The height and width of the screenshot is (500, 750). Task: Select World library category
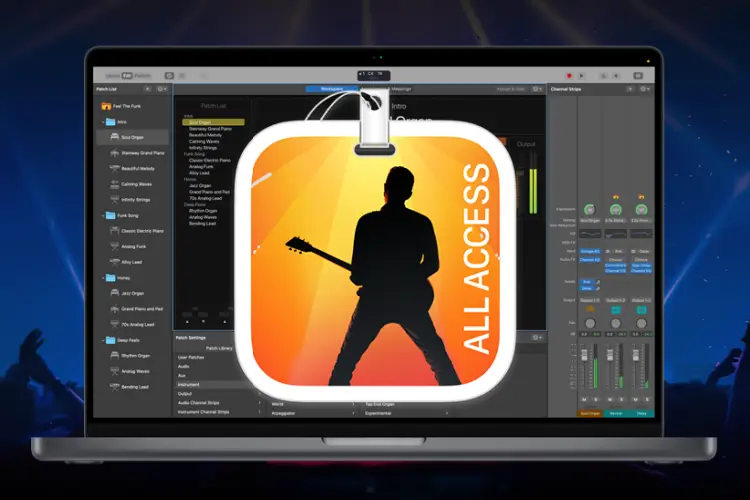pyautogui.click(x=277, y=404)
